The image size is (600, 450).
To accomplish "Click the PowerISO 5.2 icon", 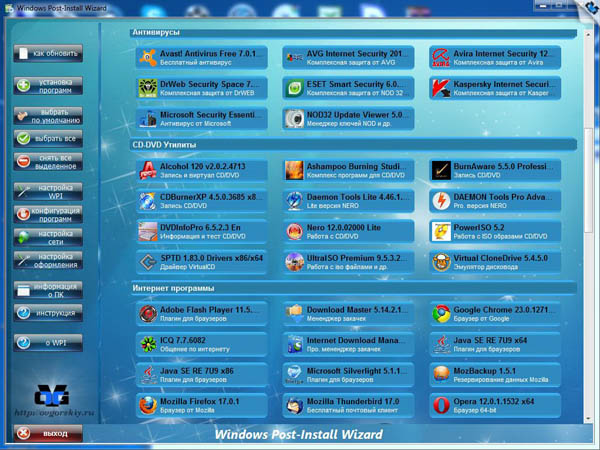I will pyautogui.click(x=441, y=232).
